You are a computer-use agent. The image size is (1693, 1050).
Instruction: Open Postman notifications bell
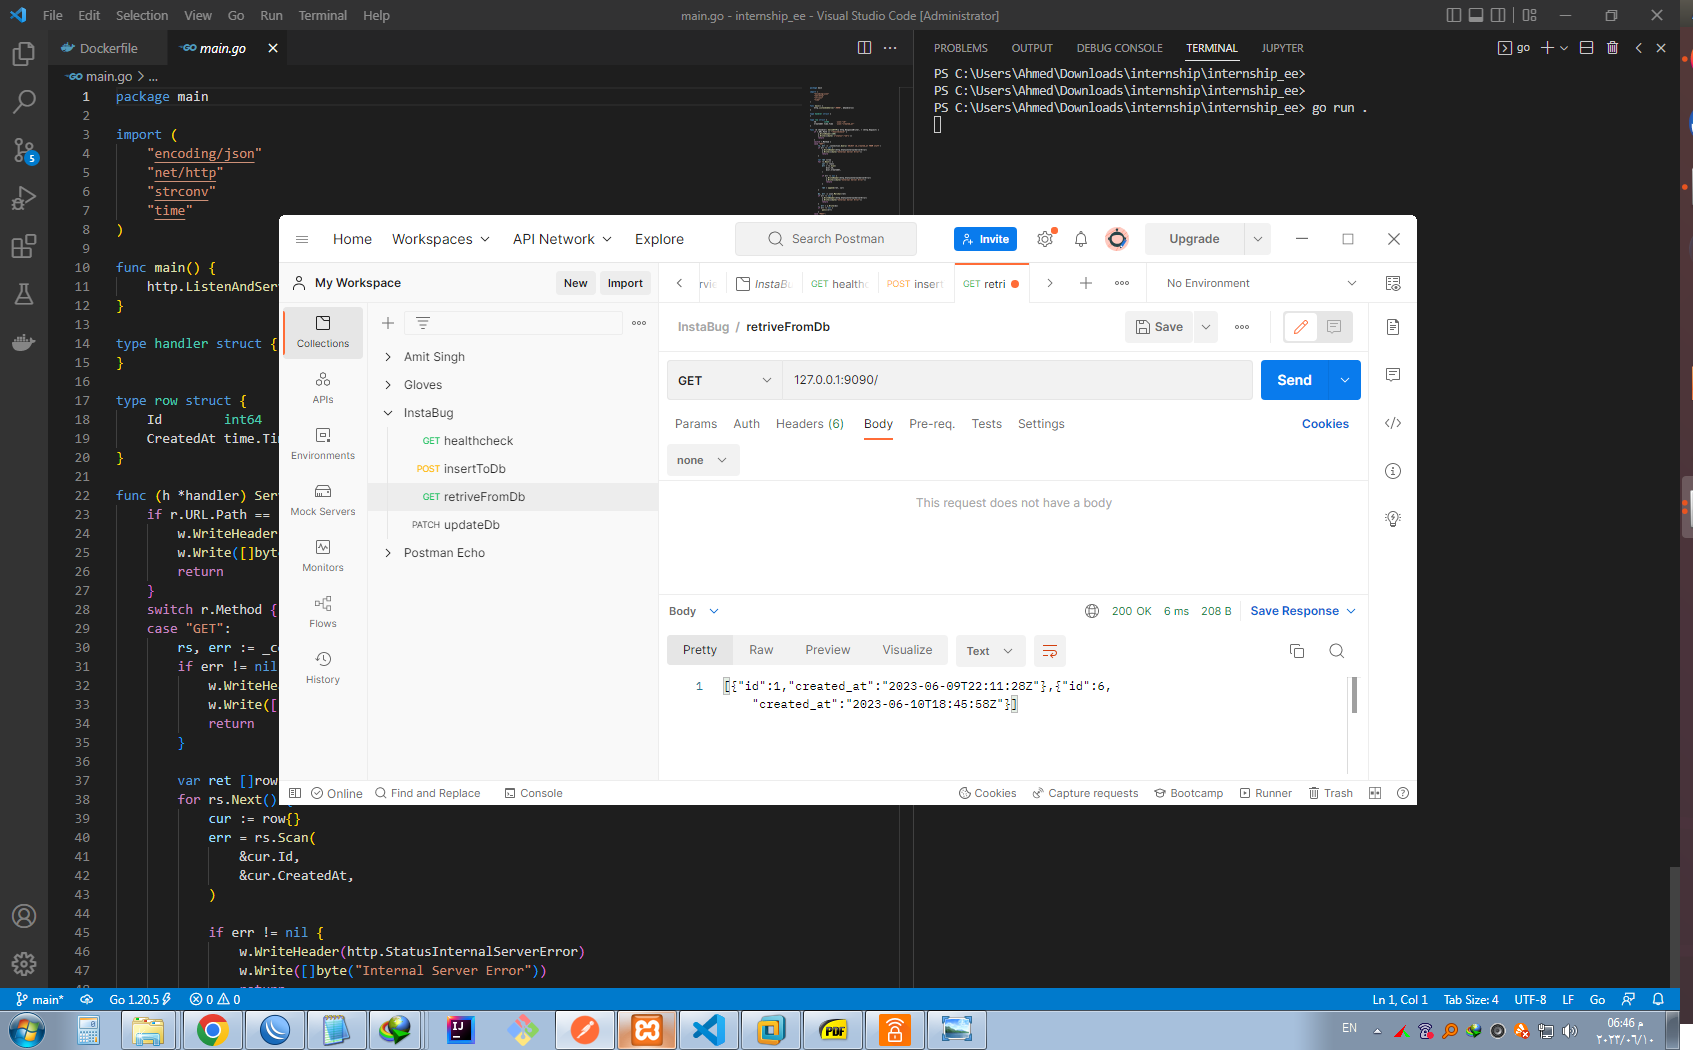coord(1081,239)
